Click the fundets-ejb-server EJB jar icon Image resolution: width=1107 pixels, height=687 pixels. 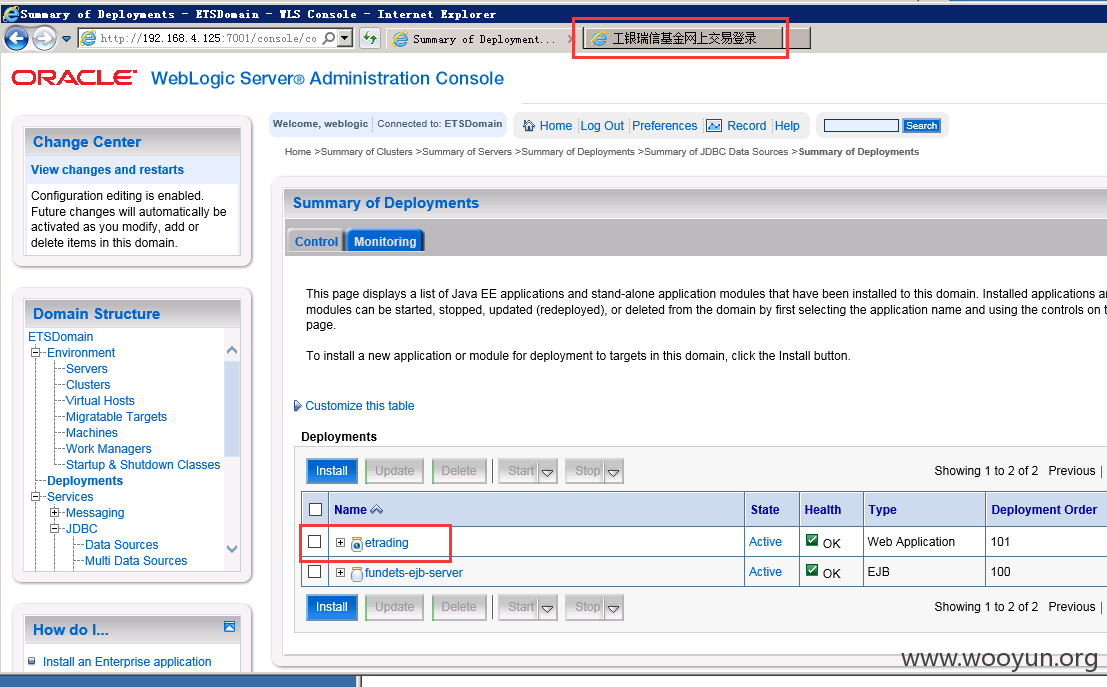pos(357,574)
